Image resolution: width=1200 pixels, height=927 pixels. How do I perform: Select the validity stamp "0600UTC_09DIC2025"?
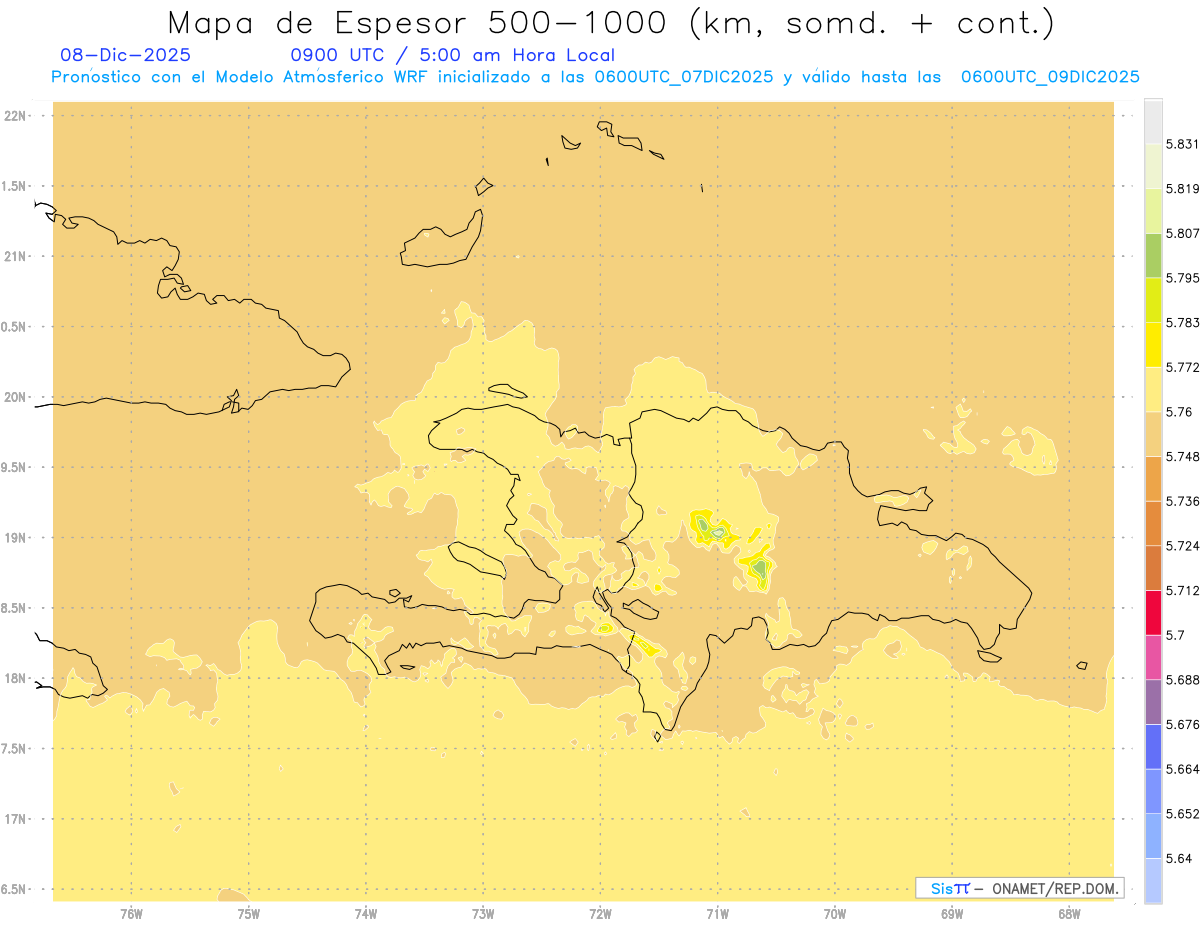pyautogui.click(x=1050, y=77)
